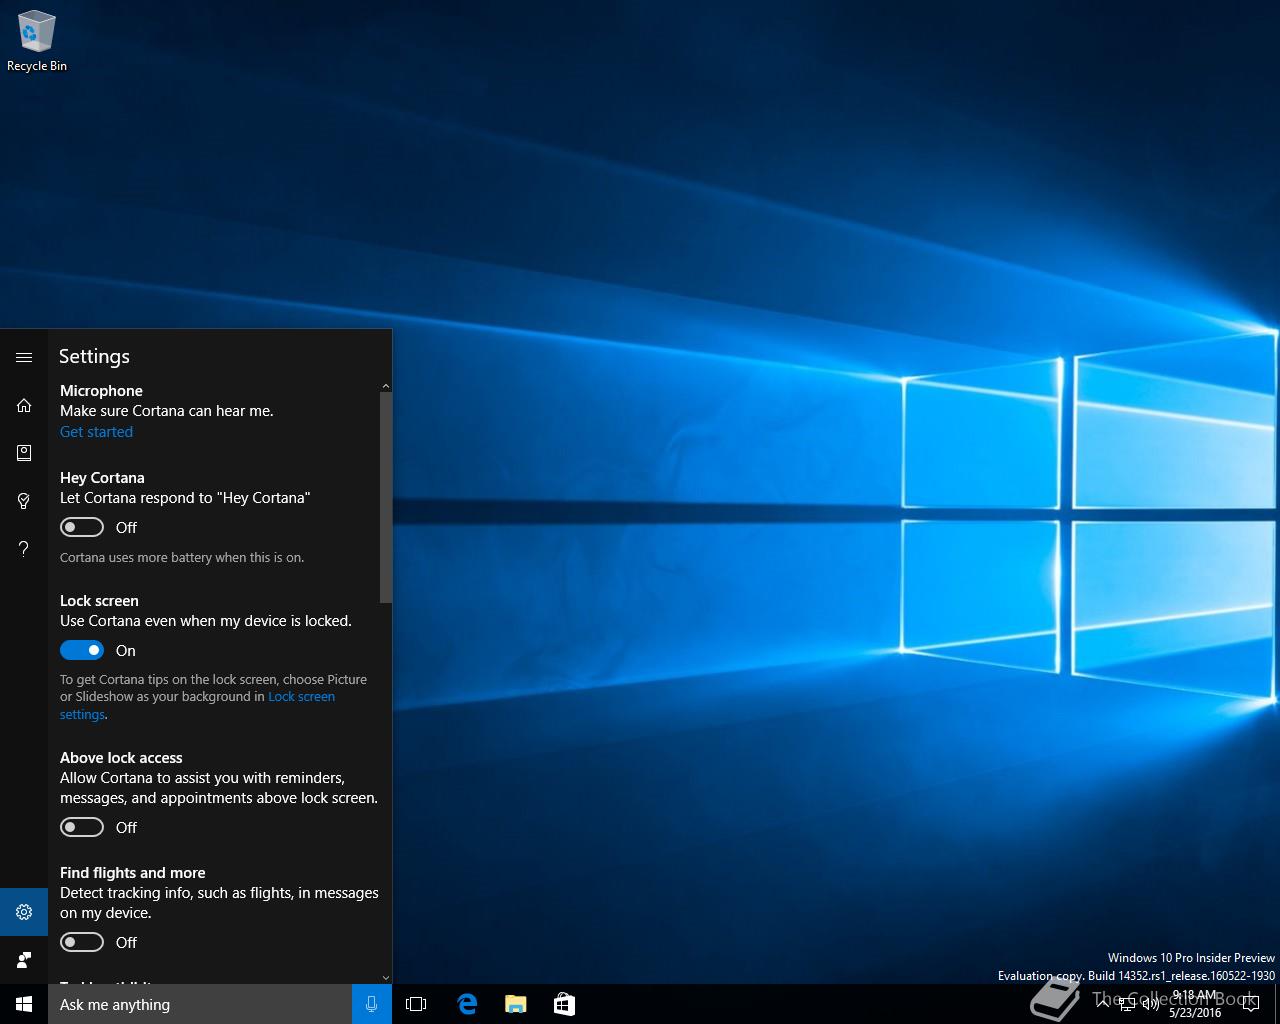
Task: Open the Cortana hamburger menu
Action: (x=24, y=357)
